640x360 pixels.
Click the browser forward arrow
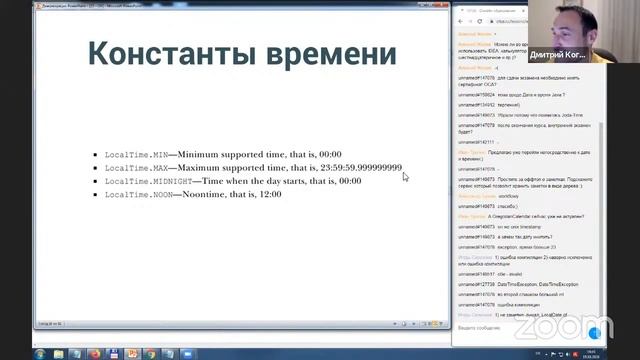[470, 21]
